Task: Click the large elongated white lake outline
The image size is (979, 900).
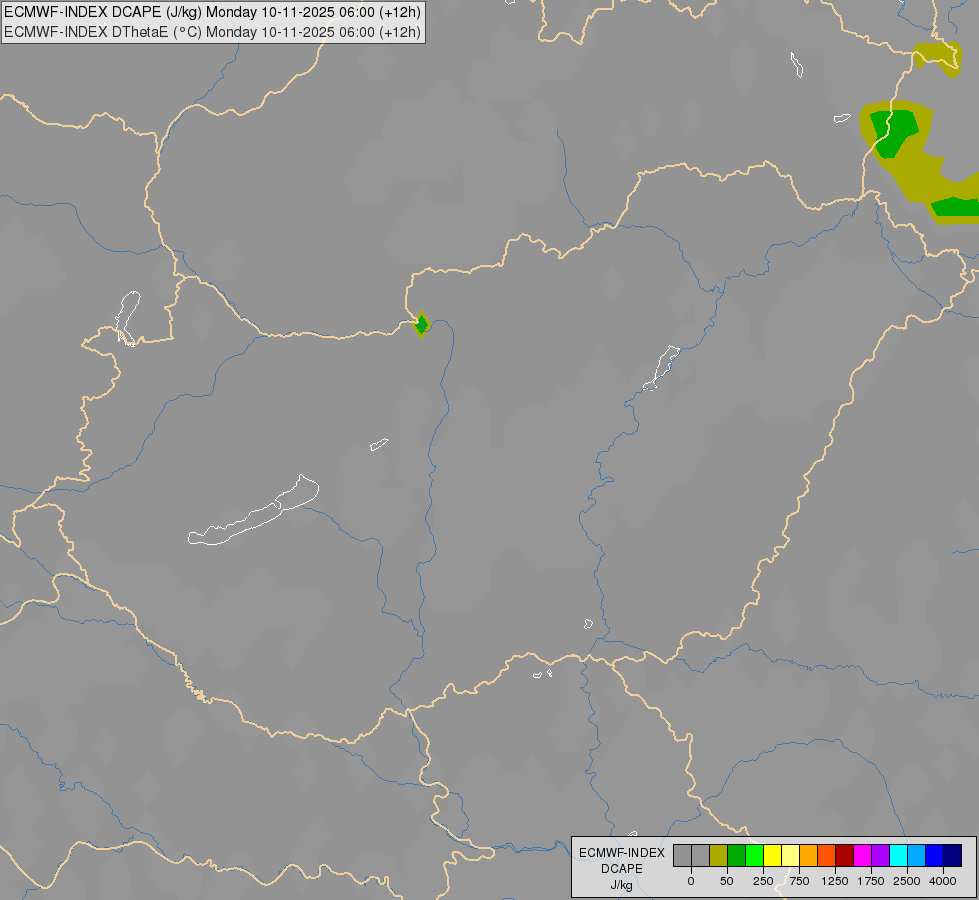Action: [253, 510]
